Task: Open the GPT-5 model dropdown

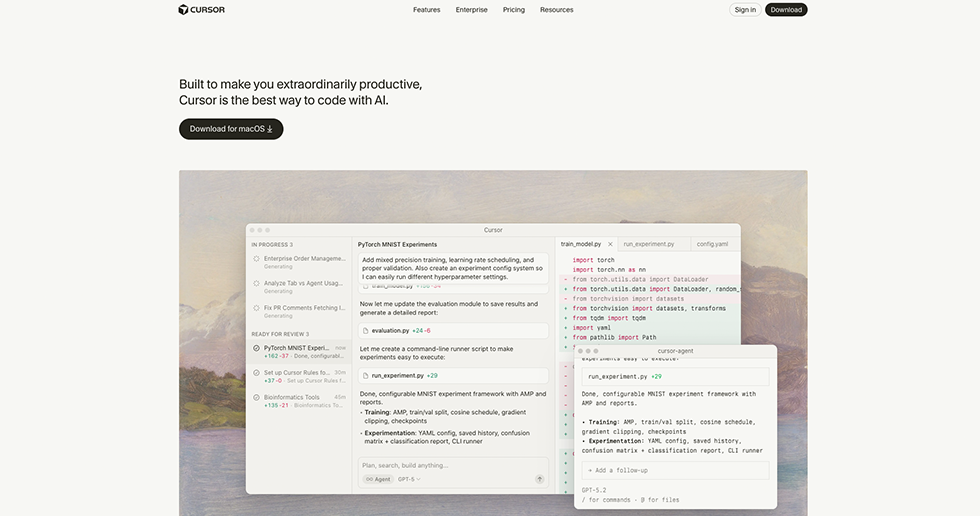Action: [x=408, y=479]
